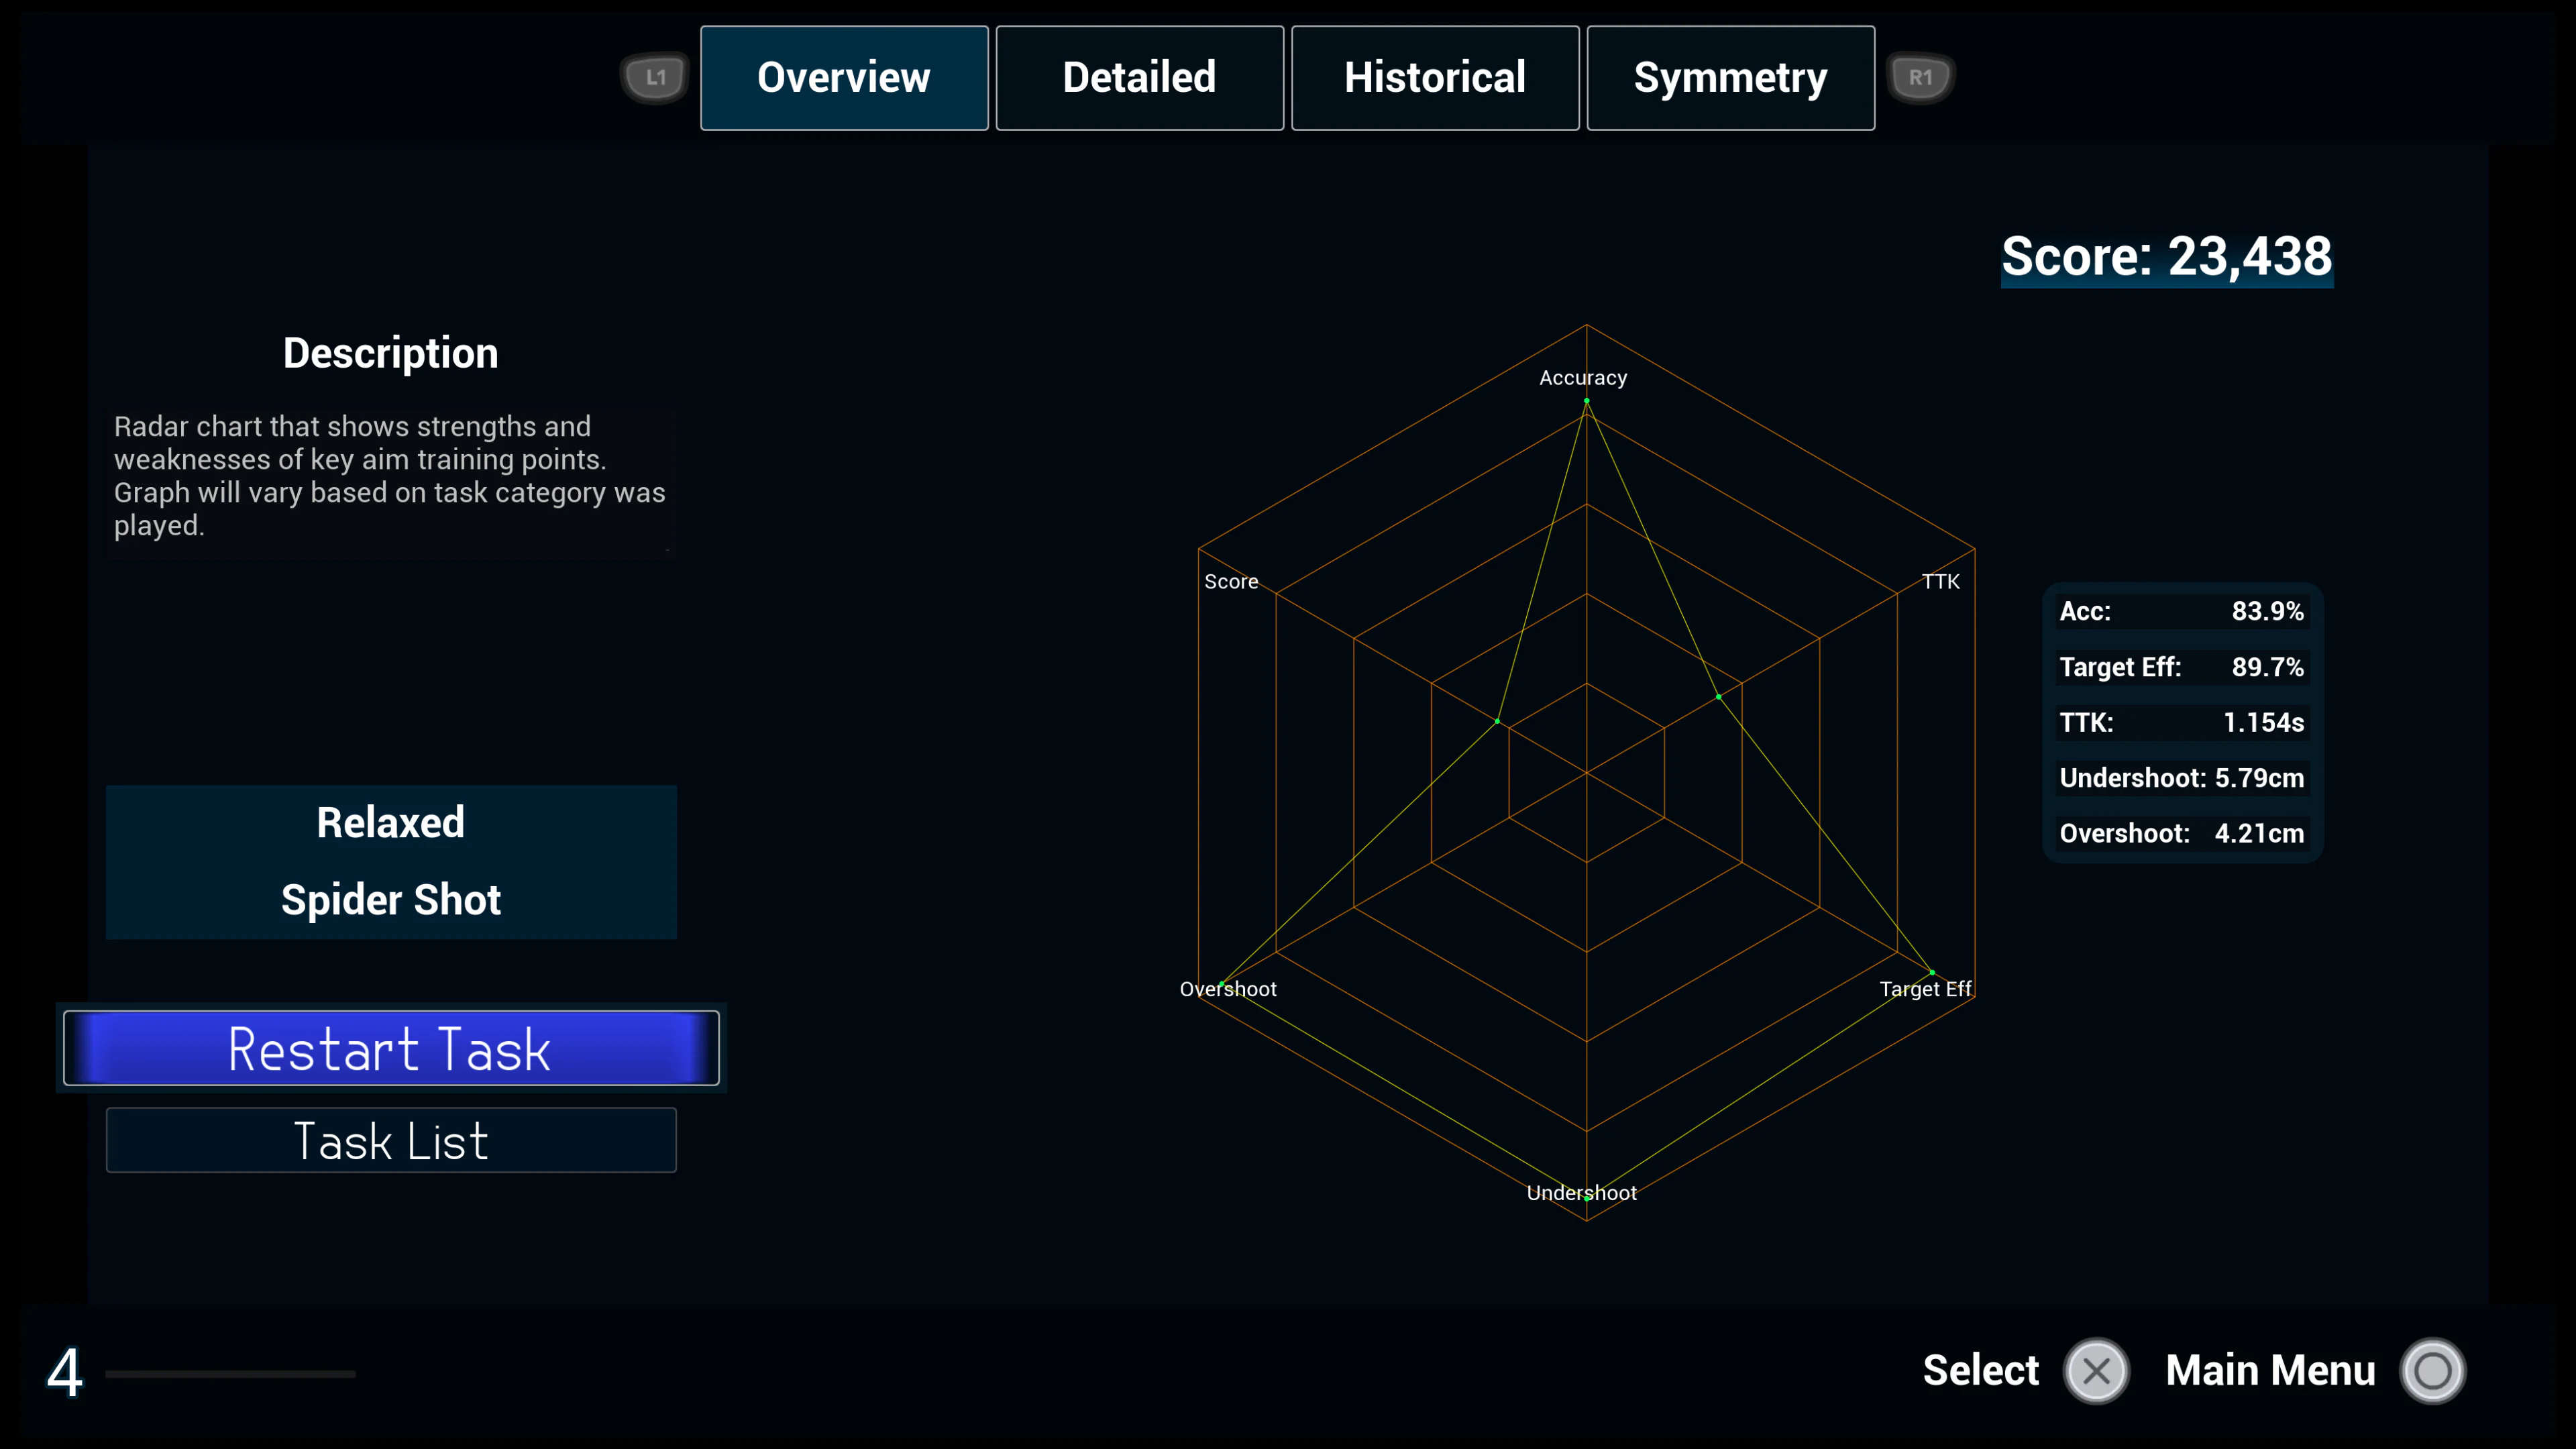Open the Task List
The width and height of the screenshot is (2576, 1449).
click(x=390, y=1140)
